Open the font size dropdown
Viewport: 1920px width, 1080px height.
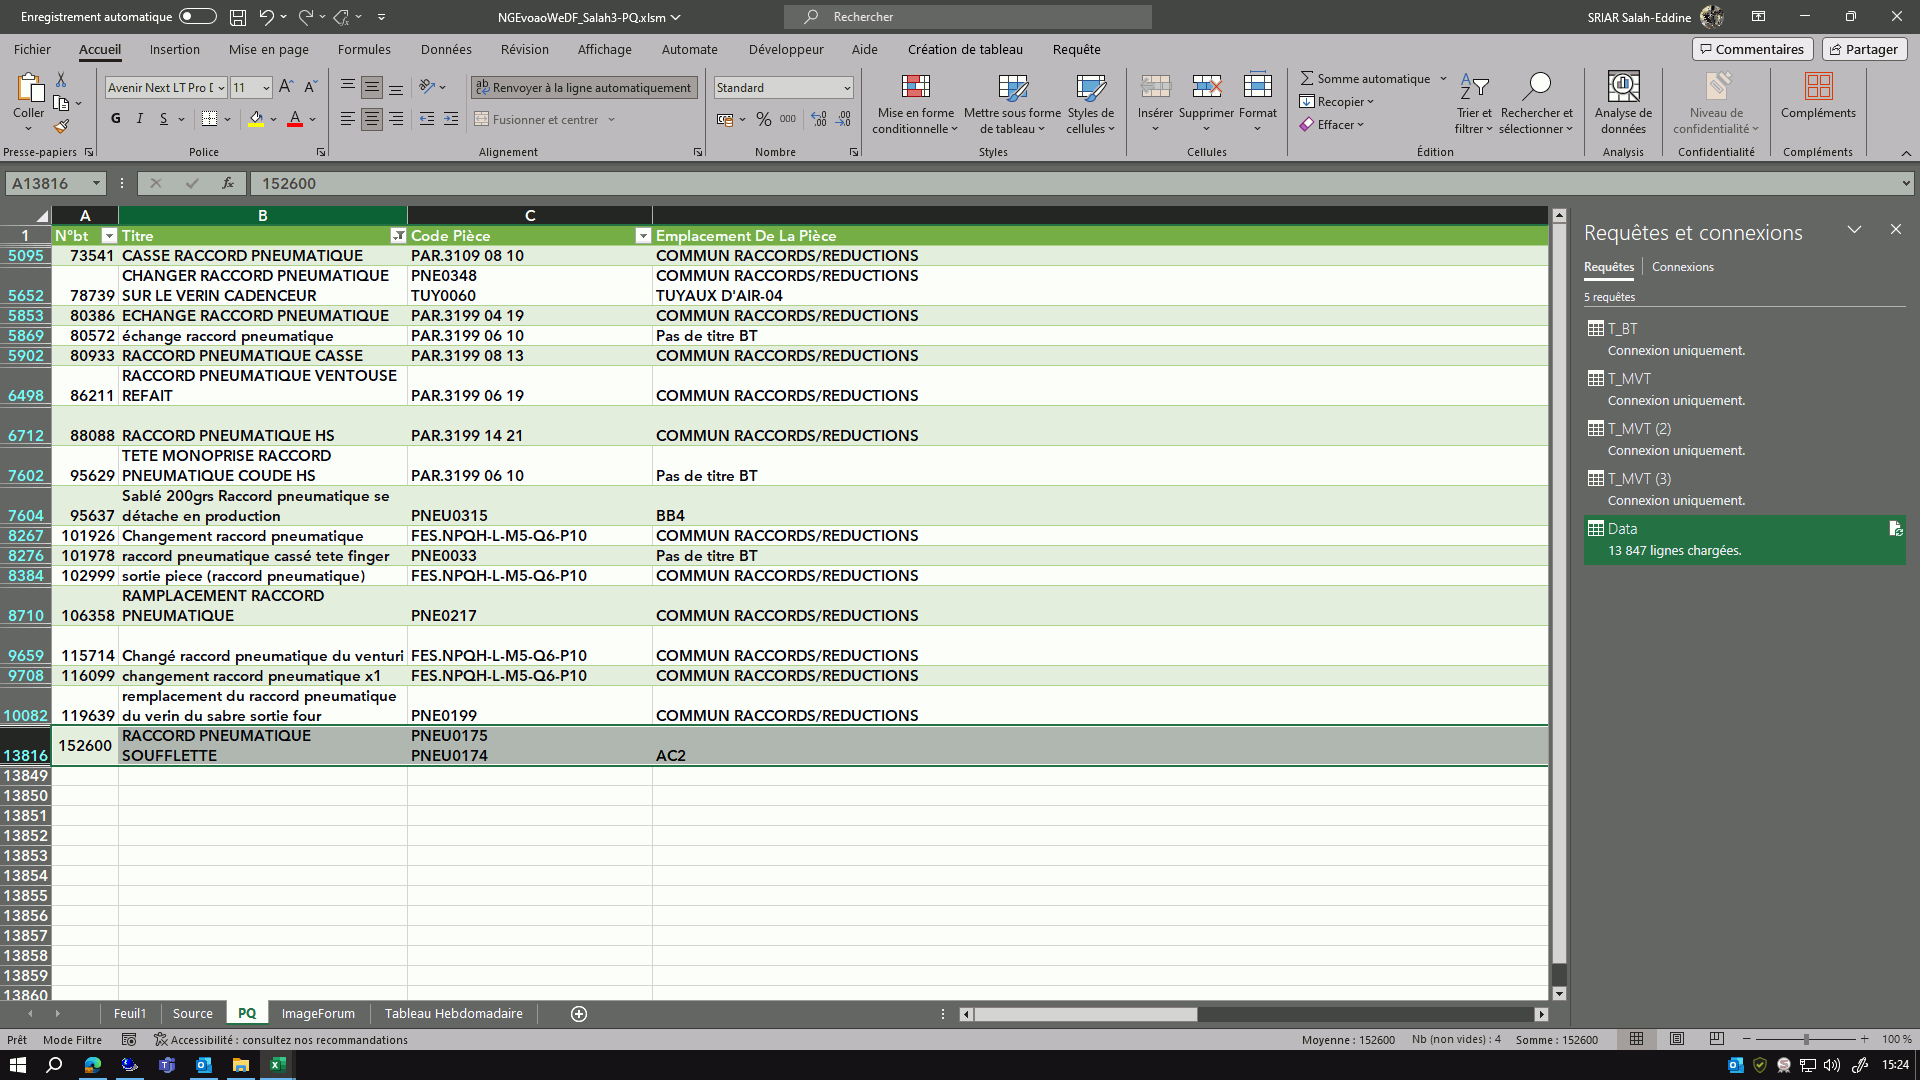(x=266, y=88)
